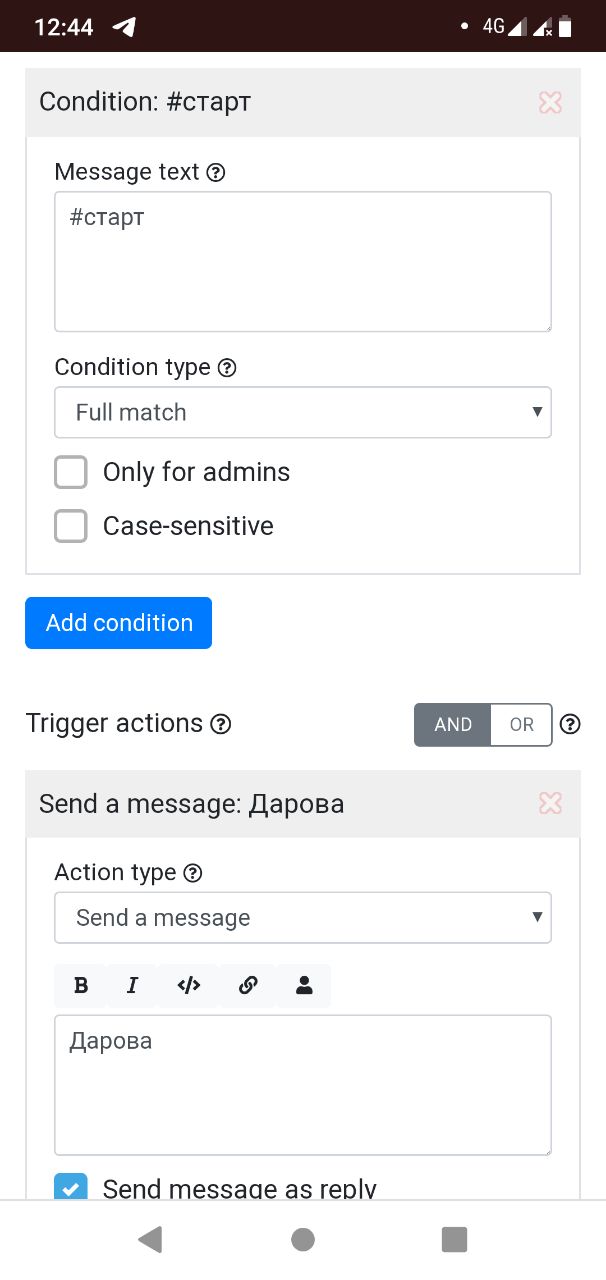Insert user mention with person icon
This screenshot has height=1280, width=606.
click(x=304, y=986)
